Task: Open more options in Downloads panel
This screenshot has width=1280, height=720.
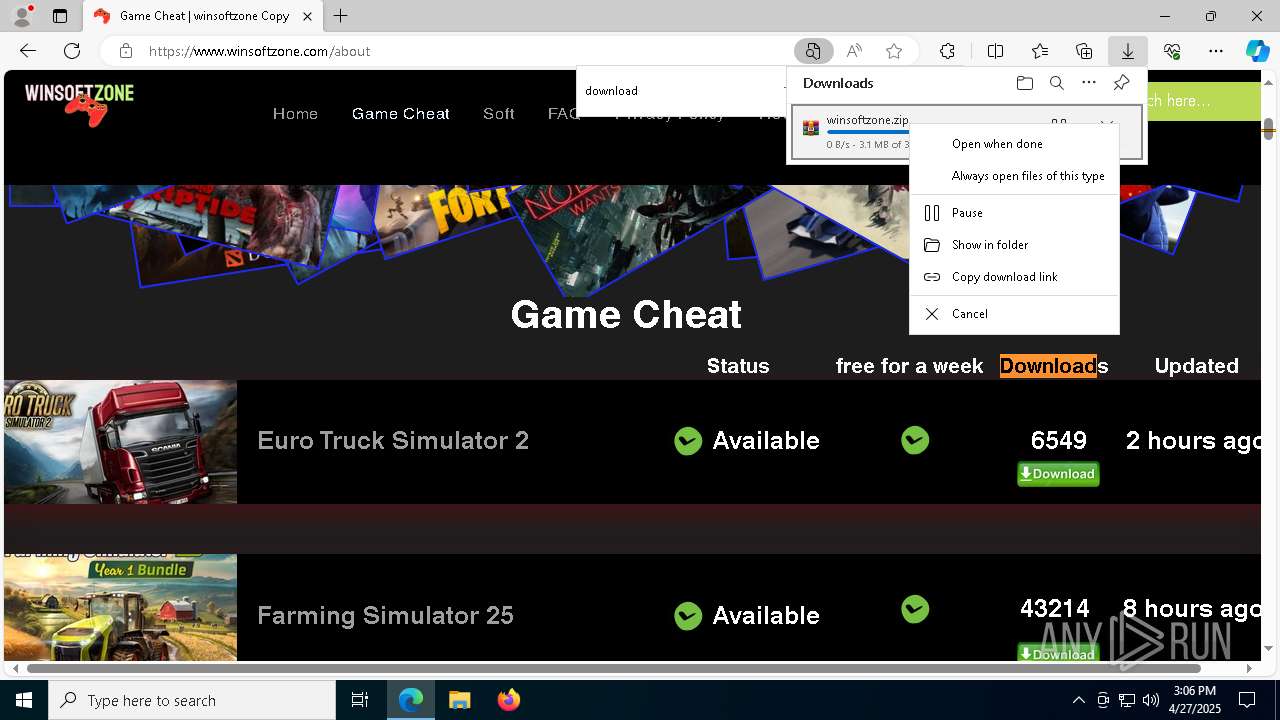Action: click(1089, 83)
